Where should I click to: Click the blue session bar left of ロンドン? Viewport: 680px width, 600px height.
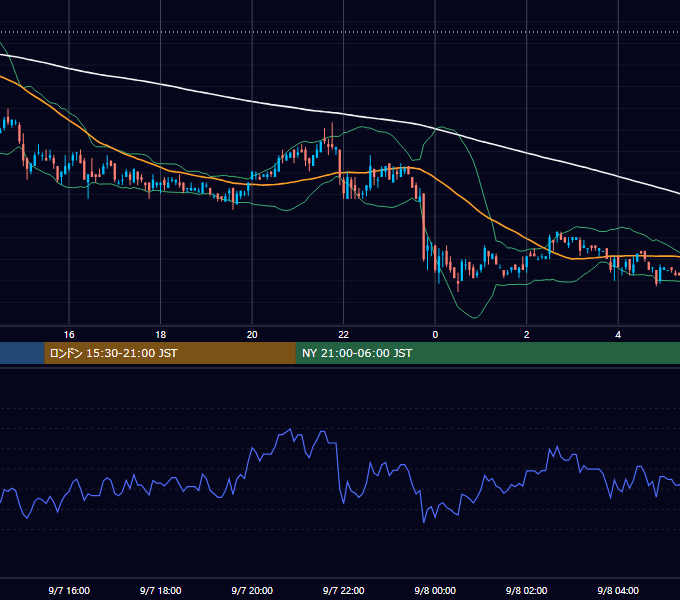(22, 353)
